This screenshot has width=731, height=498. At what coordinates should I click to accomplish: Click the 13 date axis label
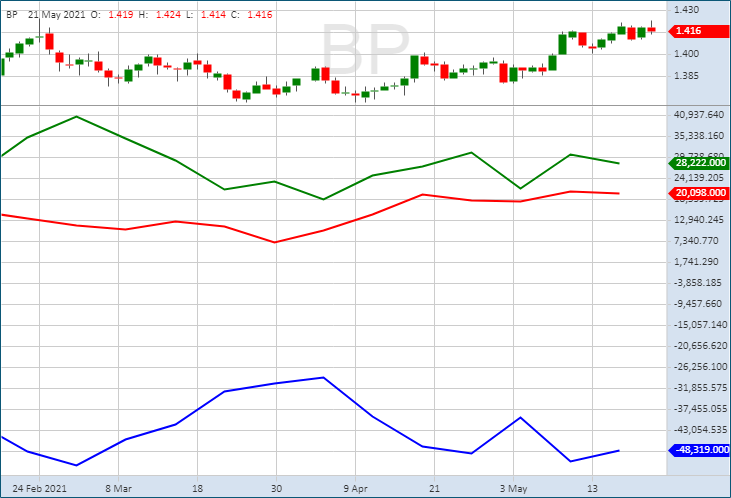click(x=592, y=488)
